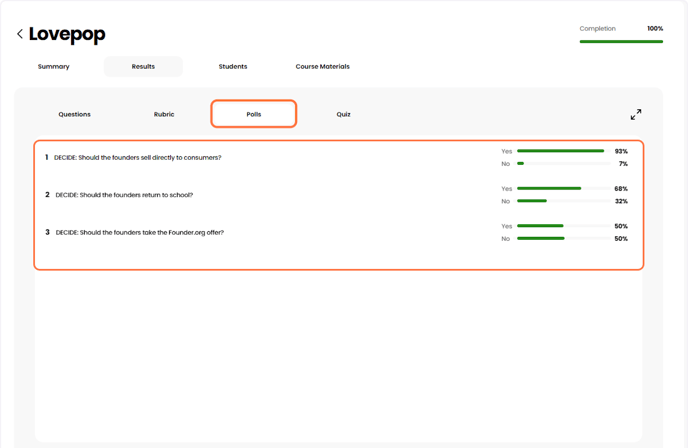
Task: Open the Quiz sub-tab
Action: pyautogui.click(x=343, y=114)
